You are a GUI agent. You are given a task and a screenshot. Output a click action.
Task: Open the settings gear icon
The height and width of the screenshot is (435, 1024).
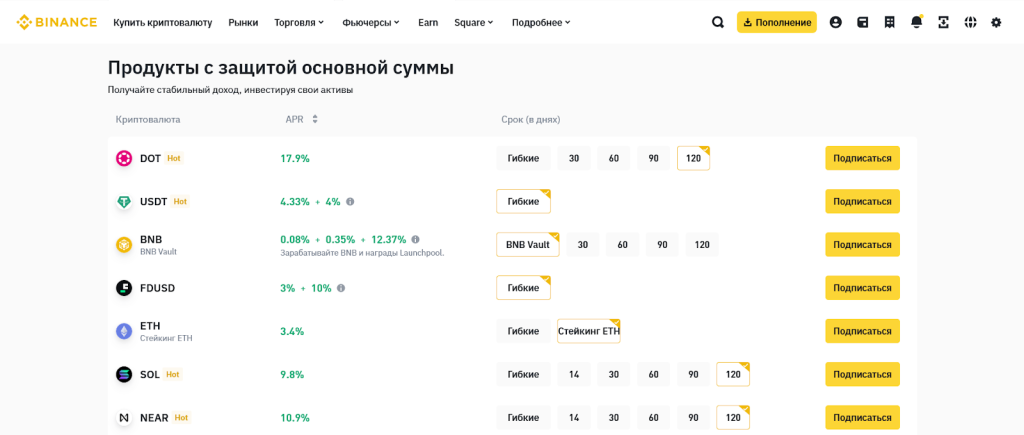(996, 22)
